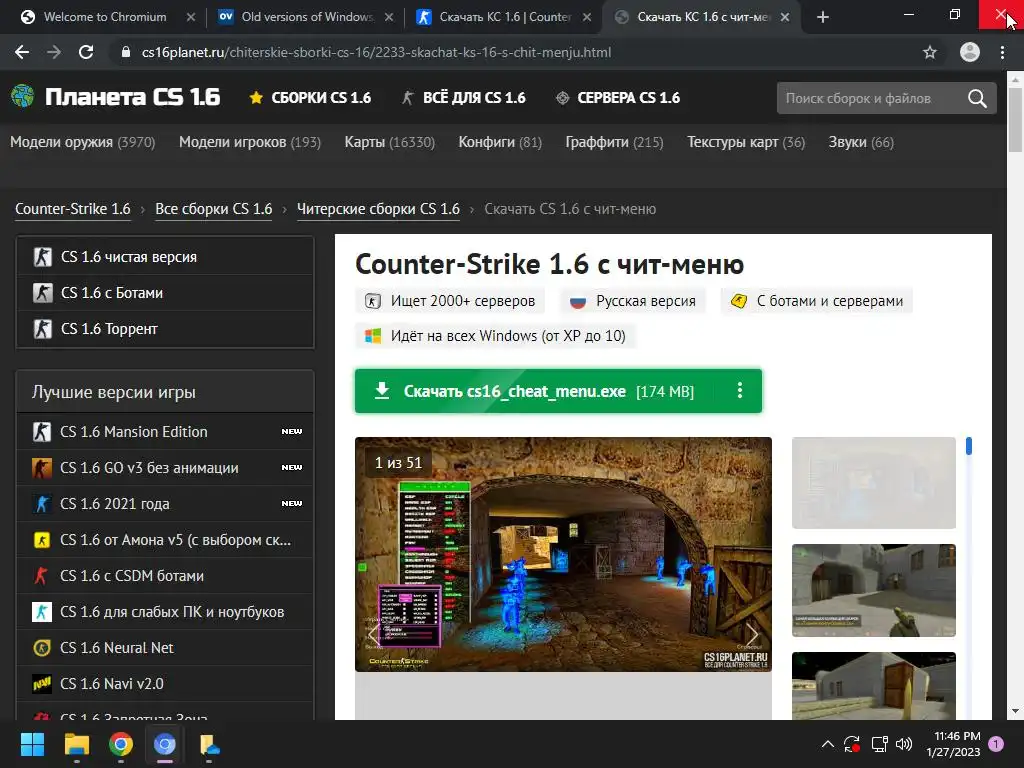Close the Welcome to Chromium tab
Image resolution: width=1024 pixels, height=768 pixels.
191,17
